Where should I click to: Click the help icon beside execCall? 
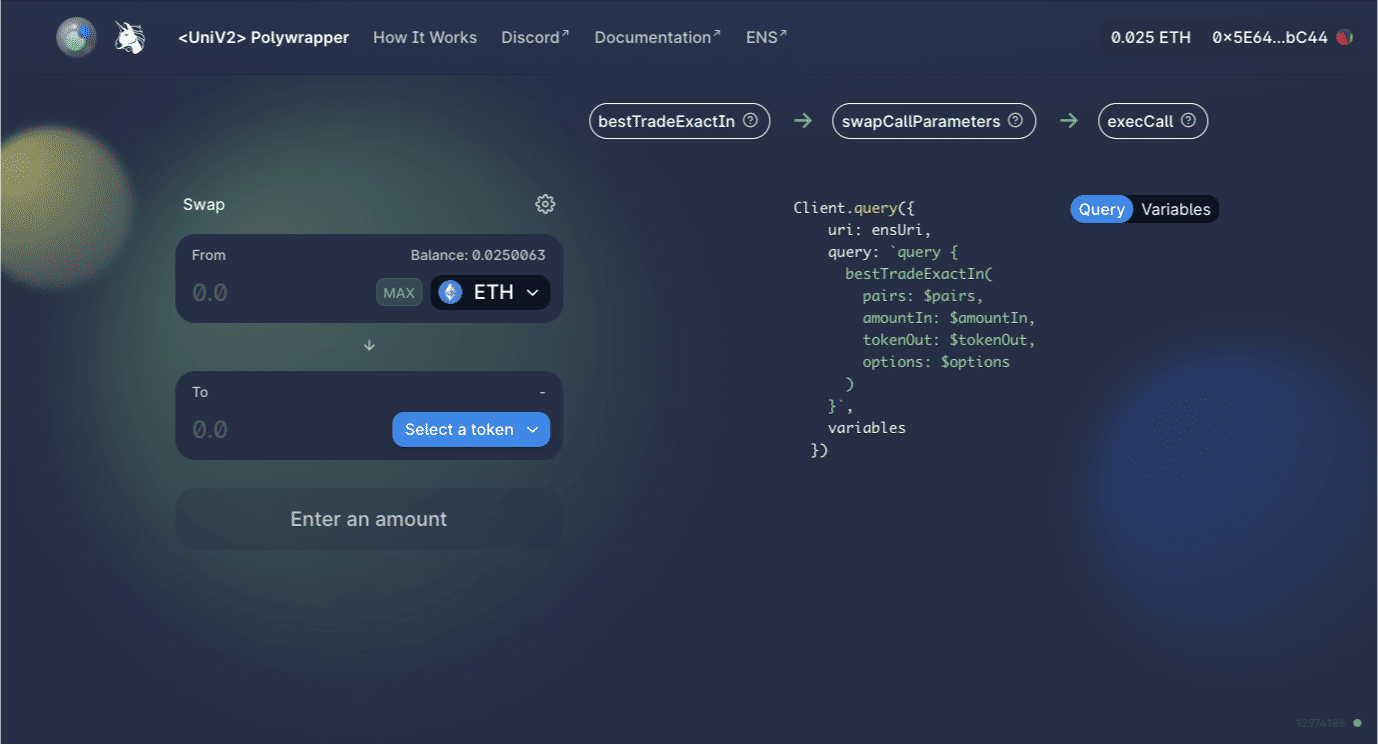click(x=1189, y=121)
